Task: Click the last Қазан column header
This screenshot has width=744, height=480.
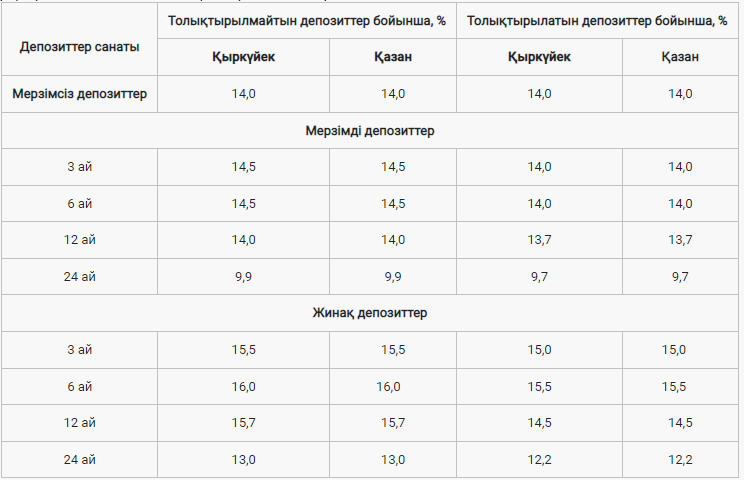Action: (680, 57)
